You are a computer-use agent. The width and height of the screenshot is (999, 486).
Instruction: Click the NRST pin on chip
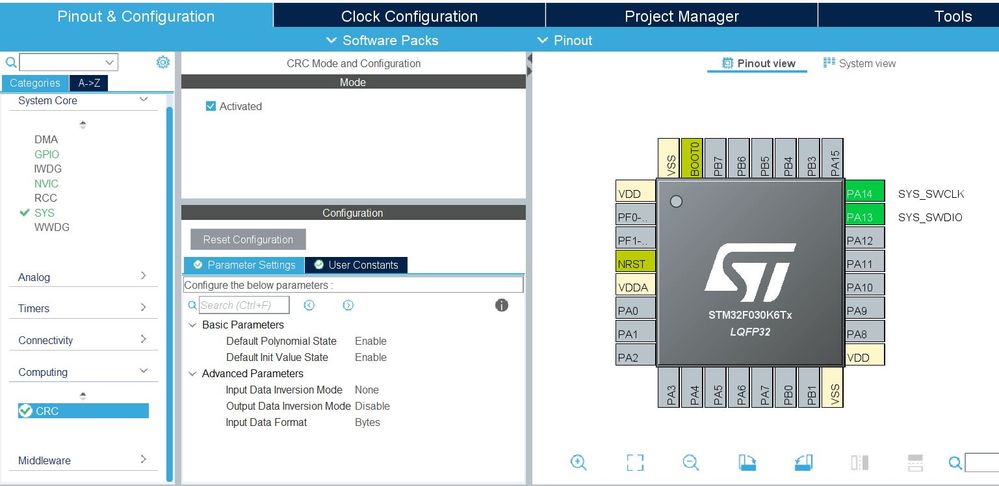click(635, 263)
